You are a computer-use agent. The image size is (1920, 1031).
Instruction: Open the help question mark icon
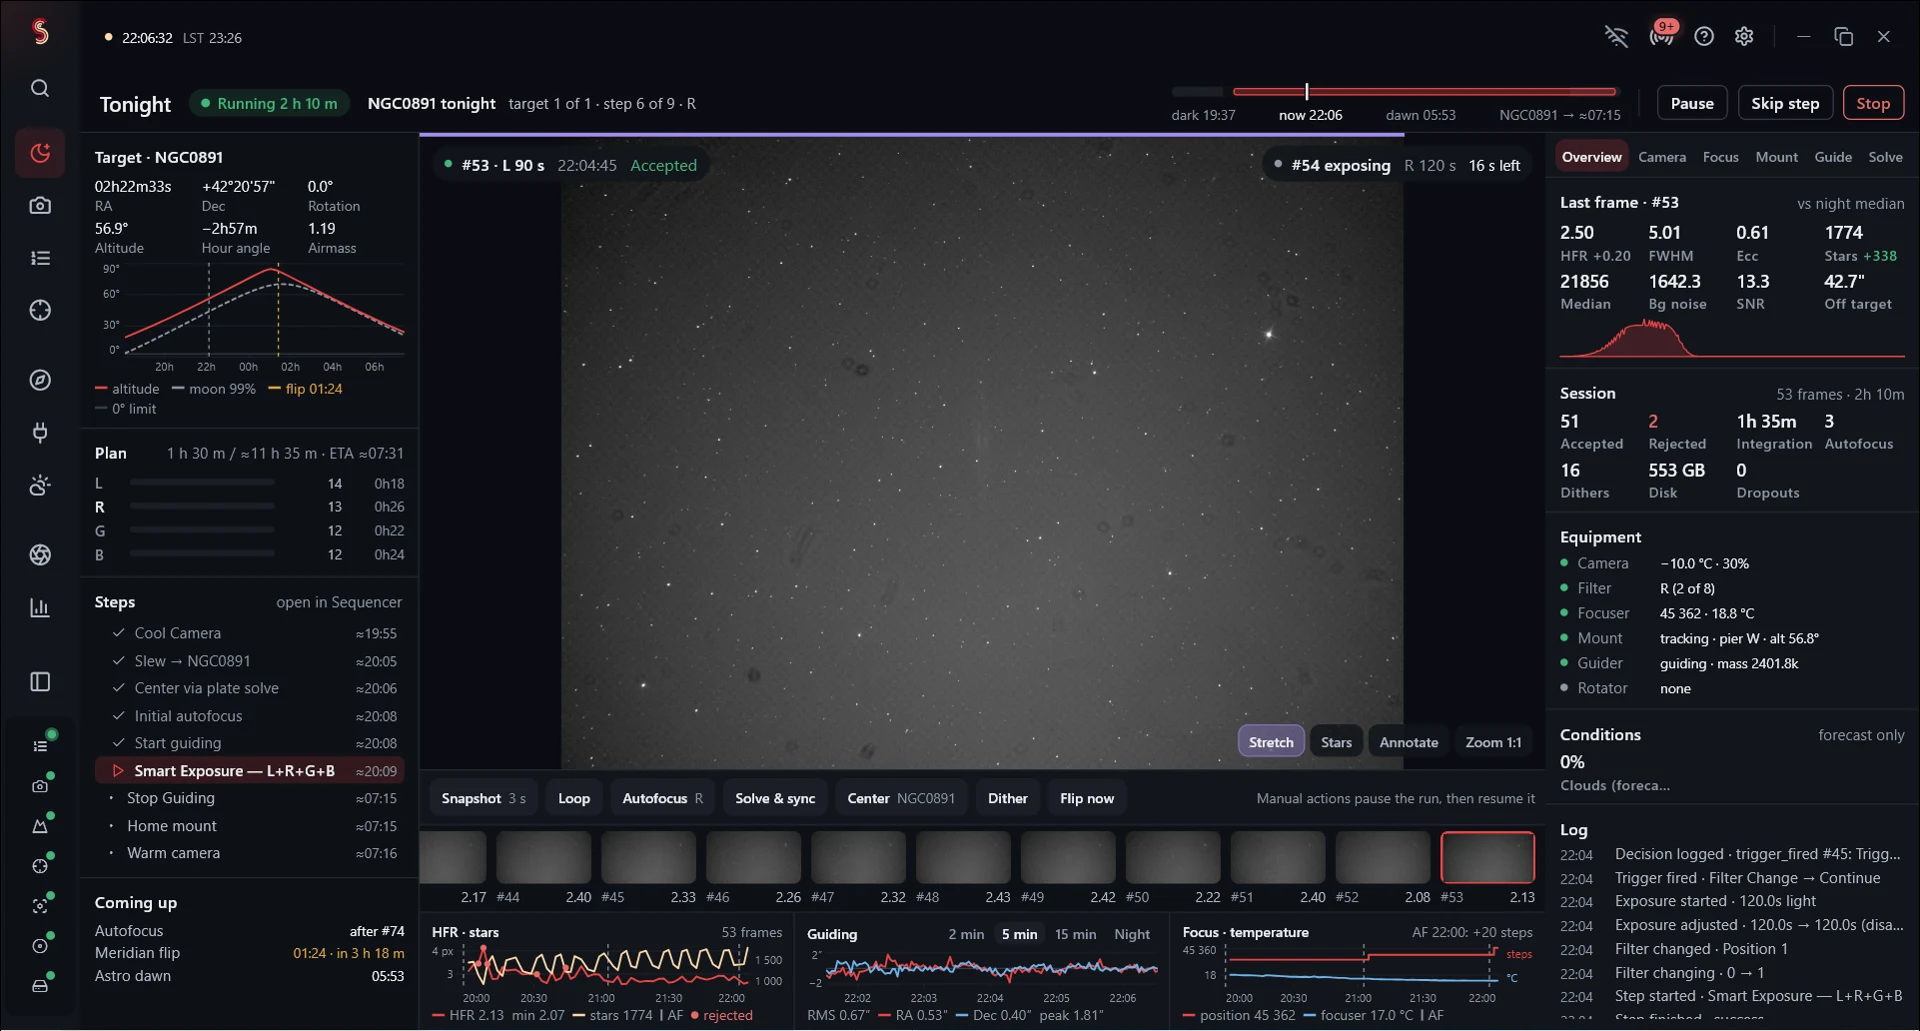coord(1704,37)
